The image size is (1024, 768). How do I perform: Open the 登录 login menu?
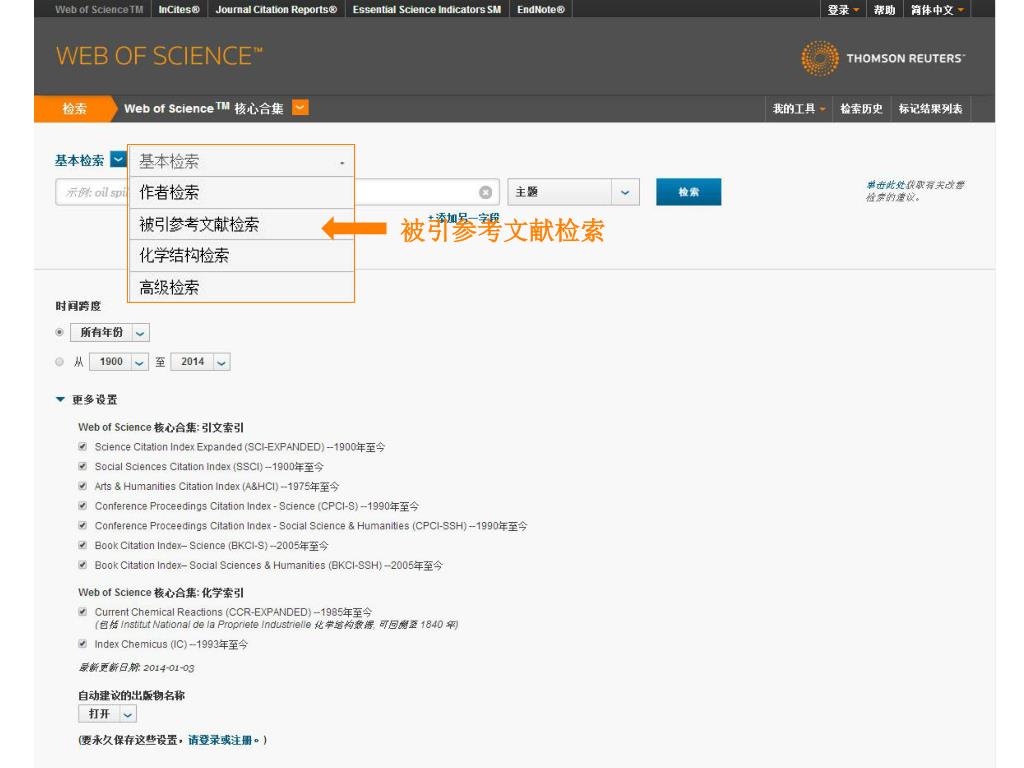[x=843, y=10]
